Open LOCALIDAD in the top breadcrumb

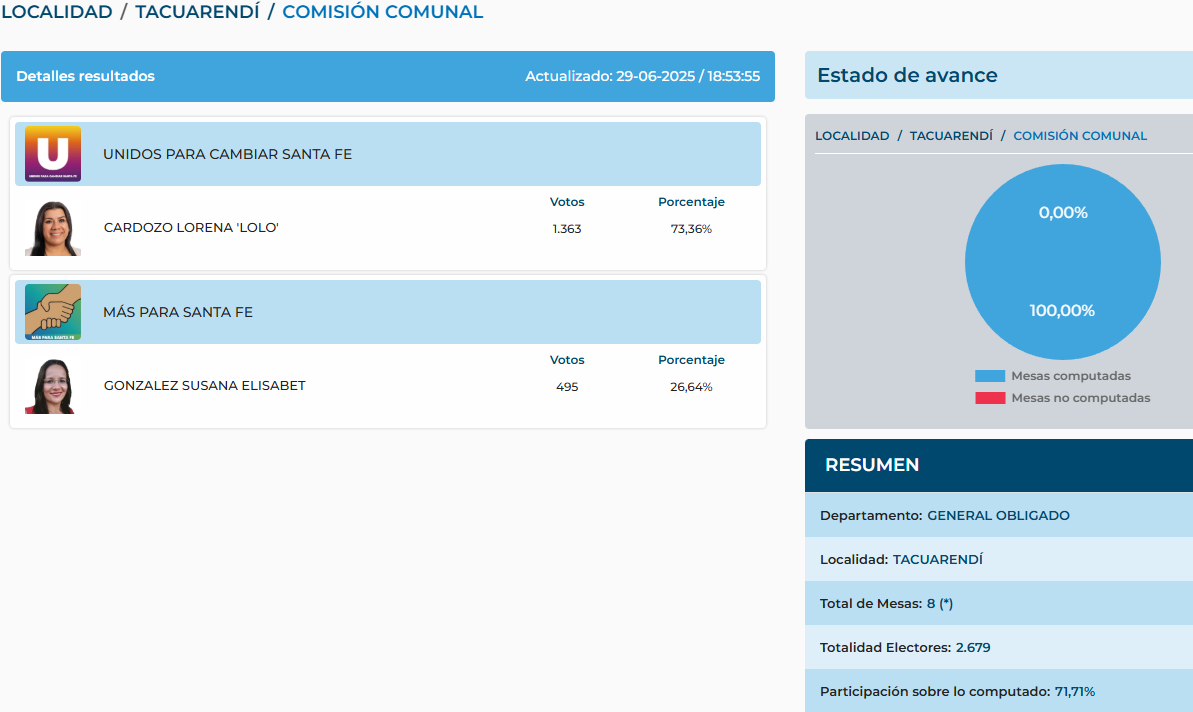(x=56, y=13)
